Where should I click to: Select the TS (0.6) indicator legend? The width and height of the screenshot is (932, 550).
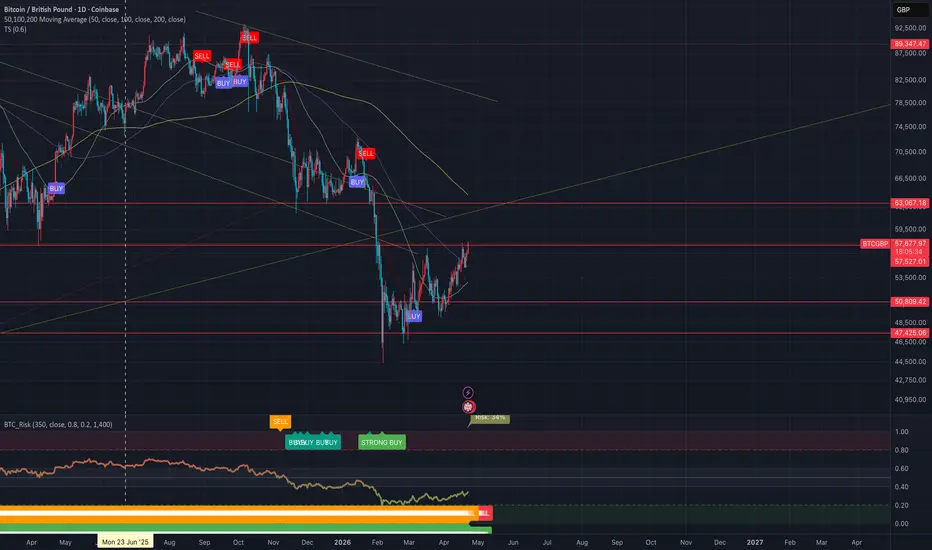pos(15,29)
